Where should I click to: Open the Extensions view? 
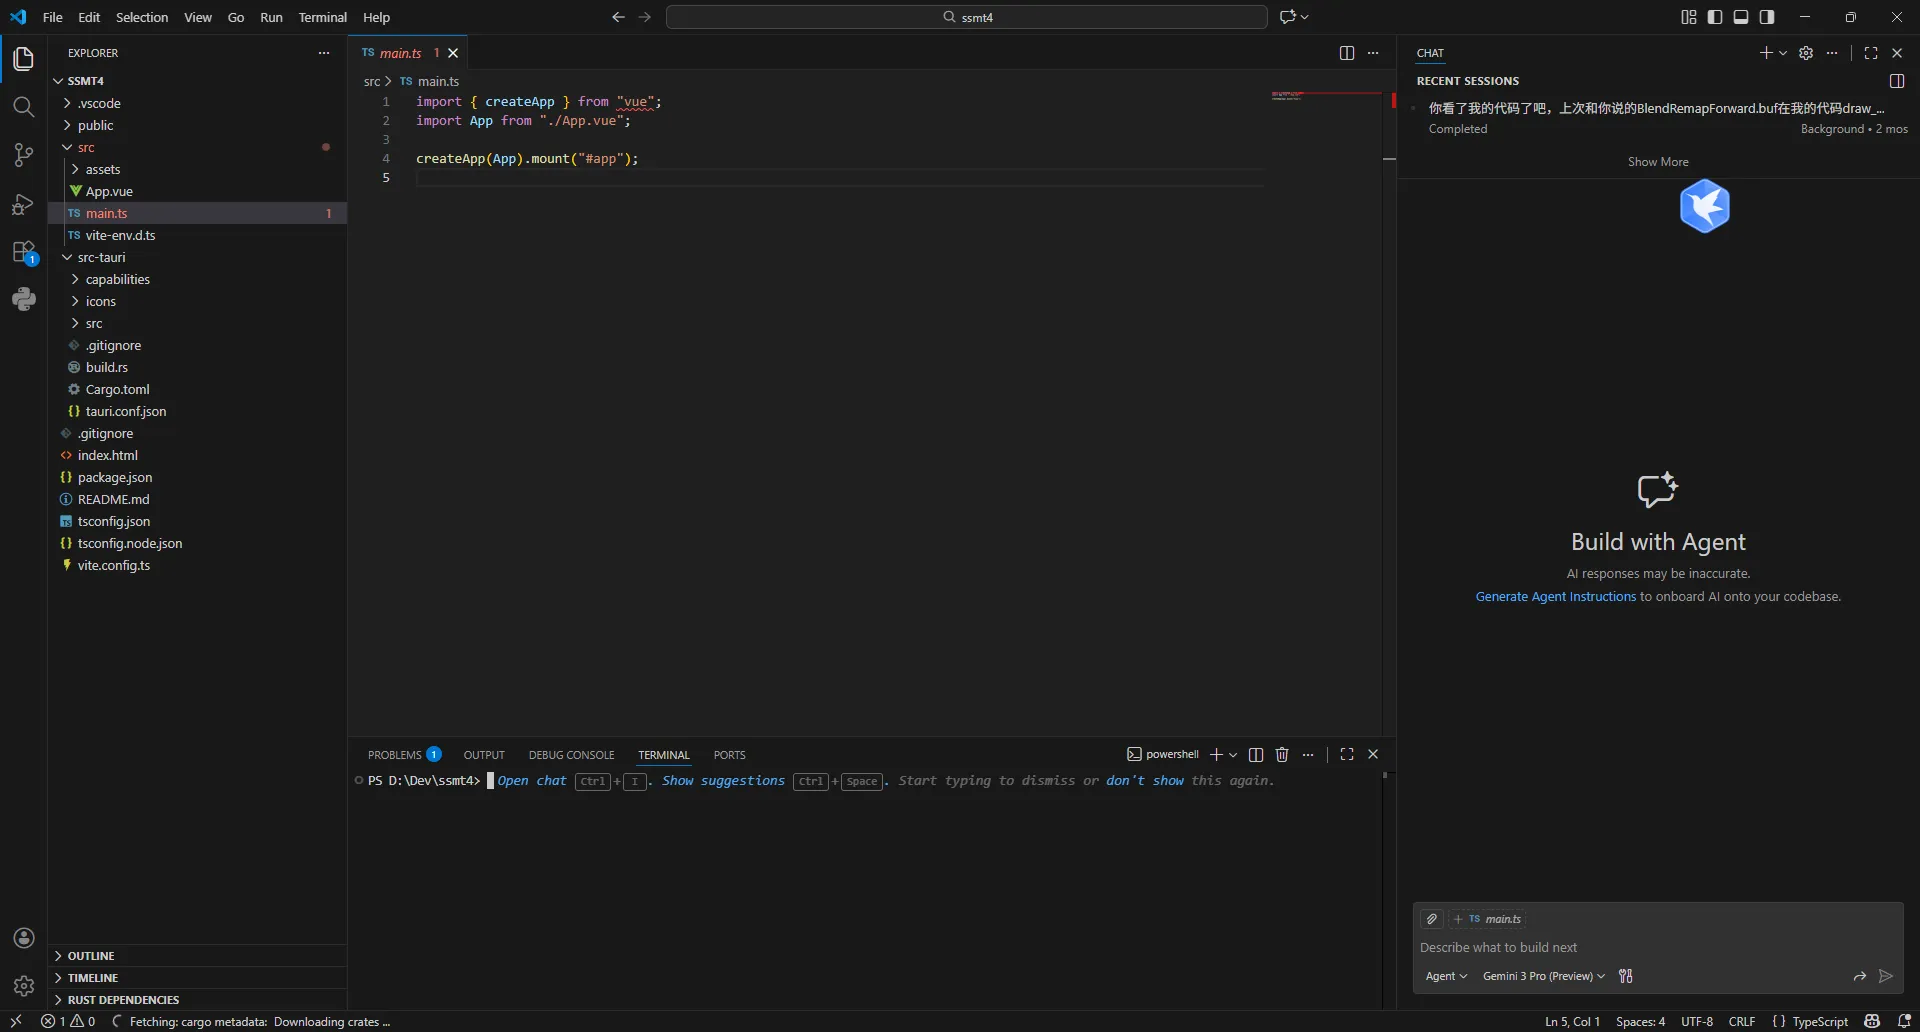pyautogui.click(x=23, y=252)
